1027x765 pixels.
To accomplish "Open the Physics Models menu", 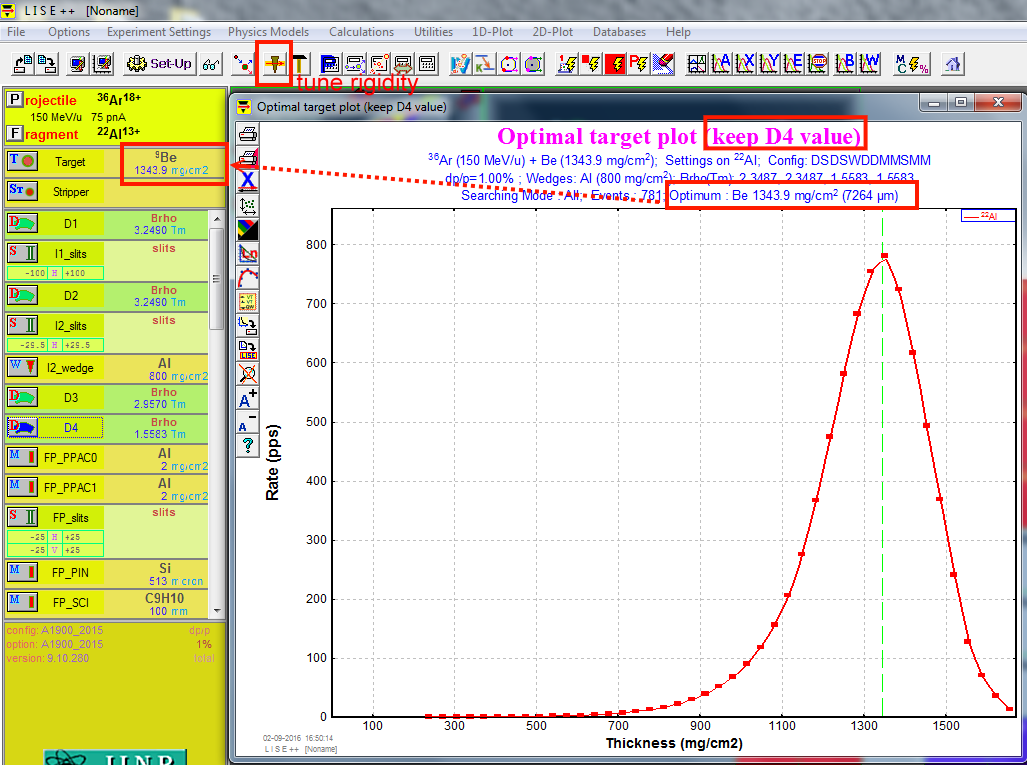I will [x=268, y=32].
